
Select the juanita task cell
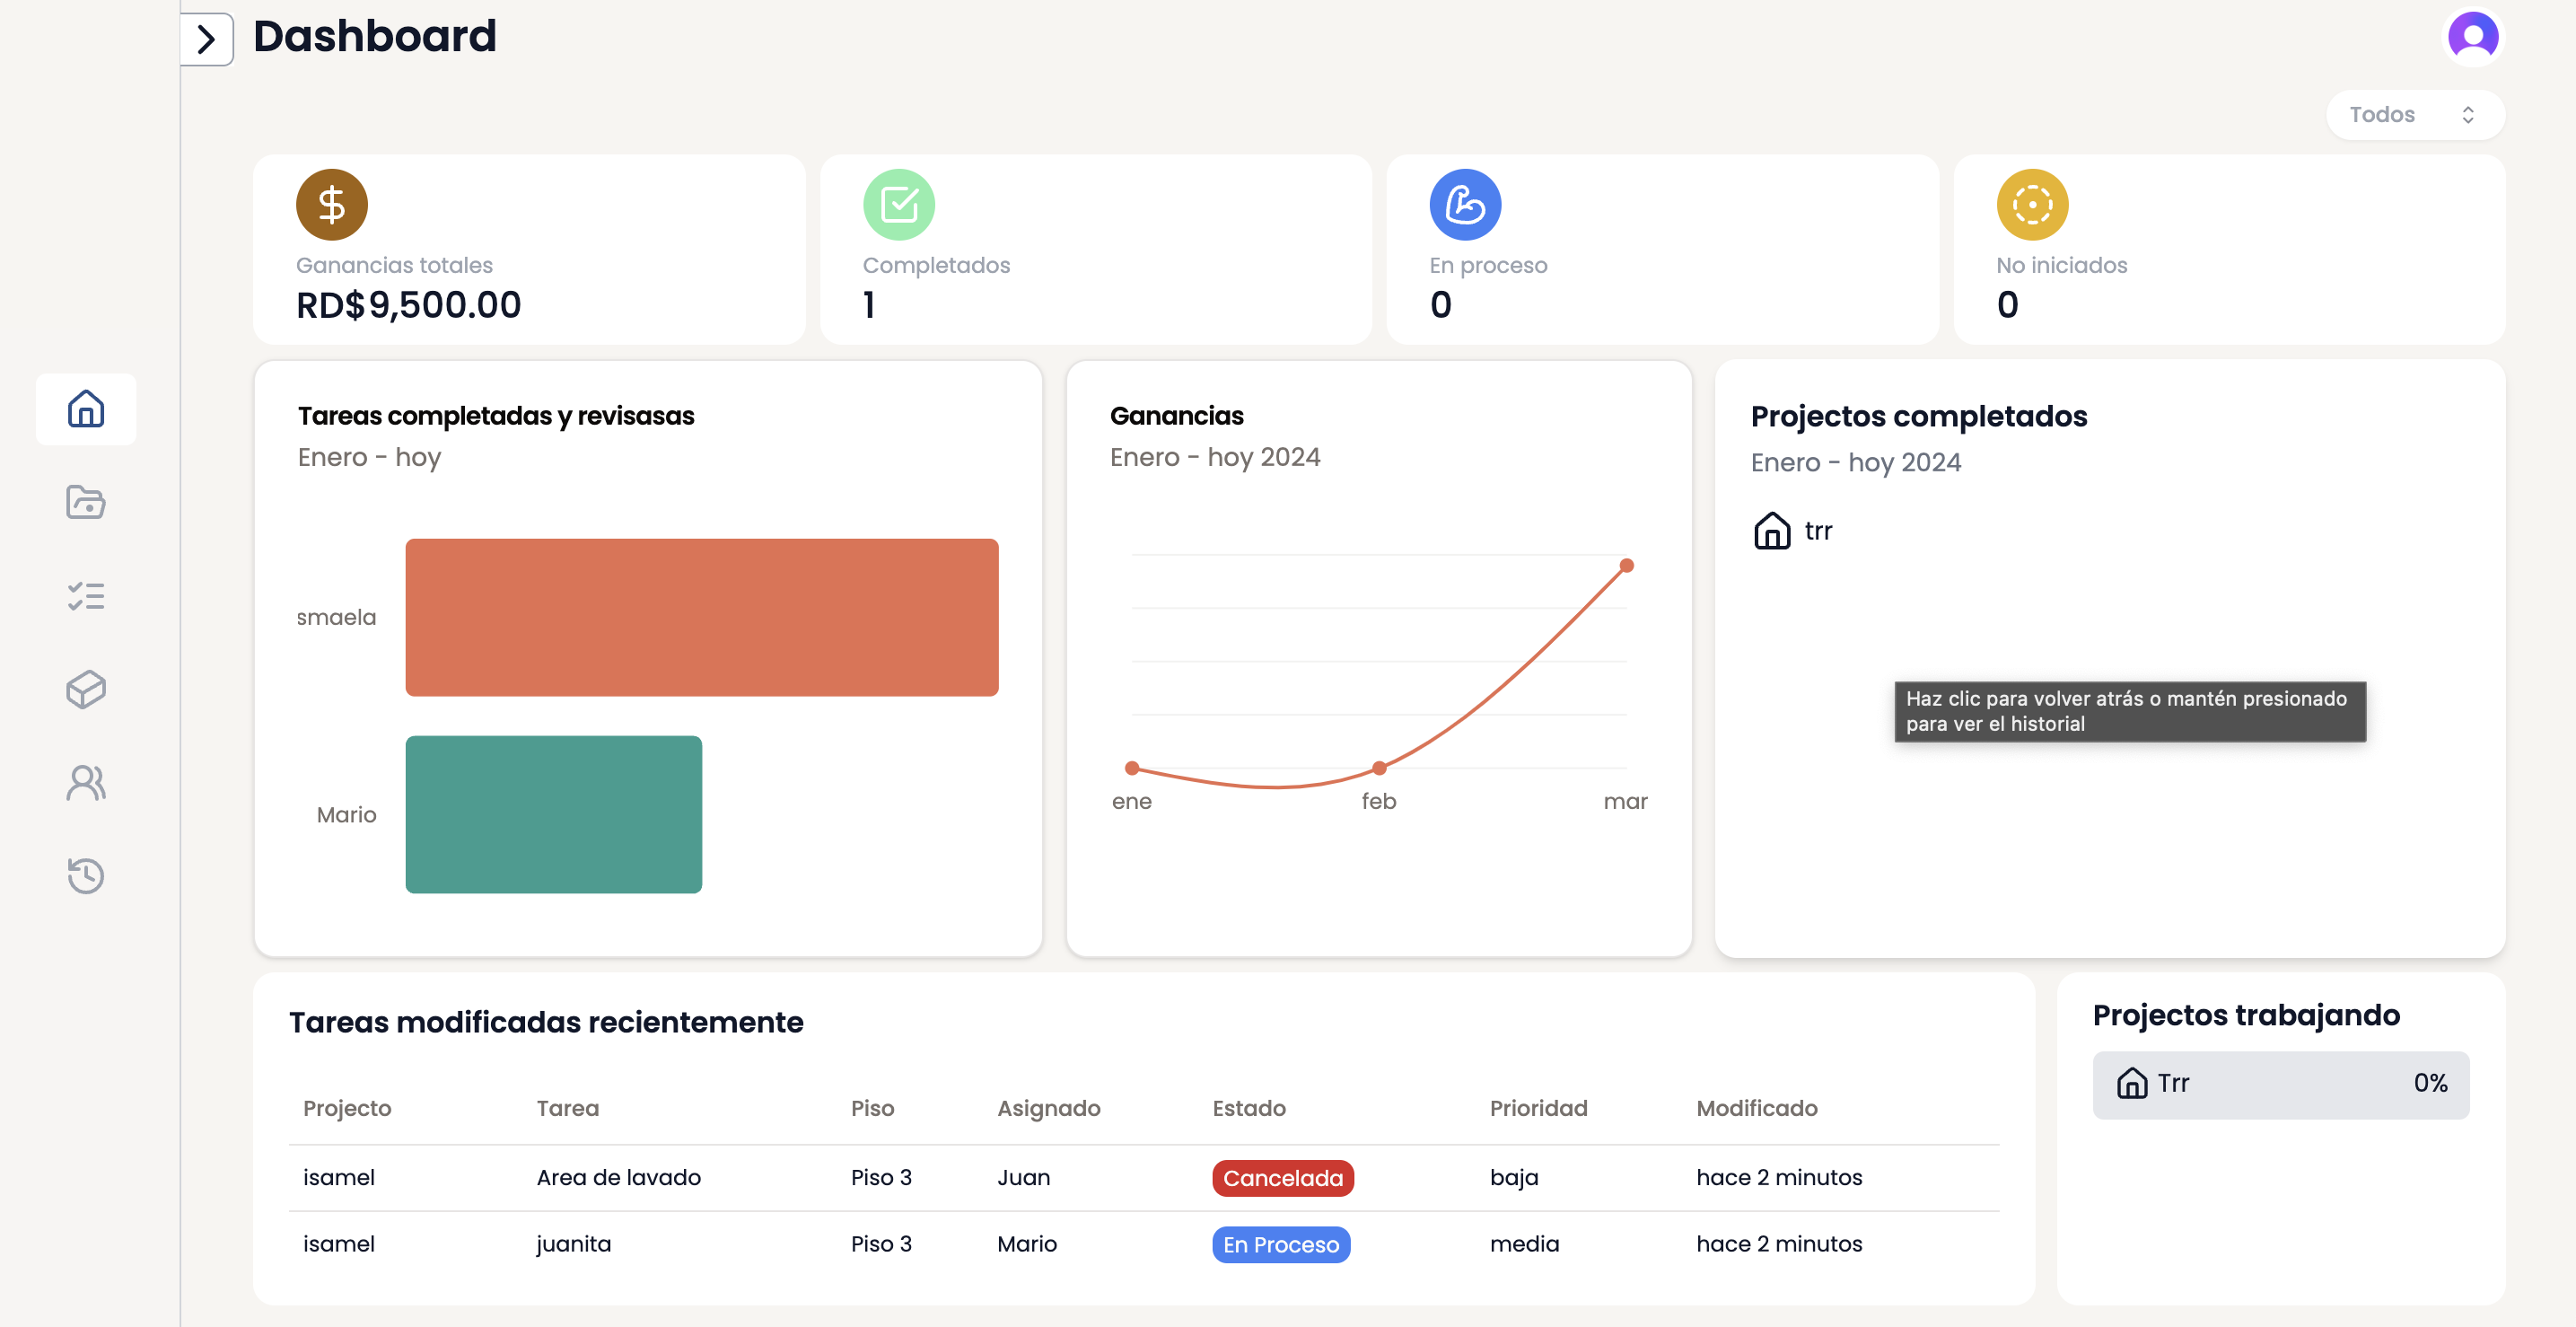(x=573, y=1244)
